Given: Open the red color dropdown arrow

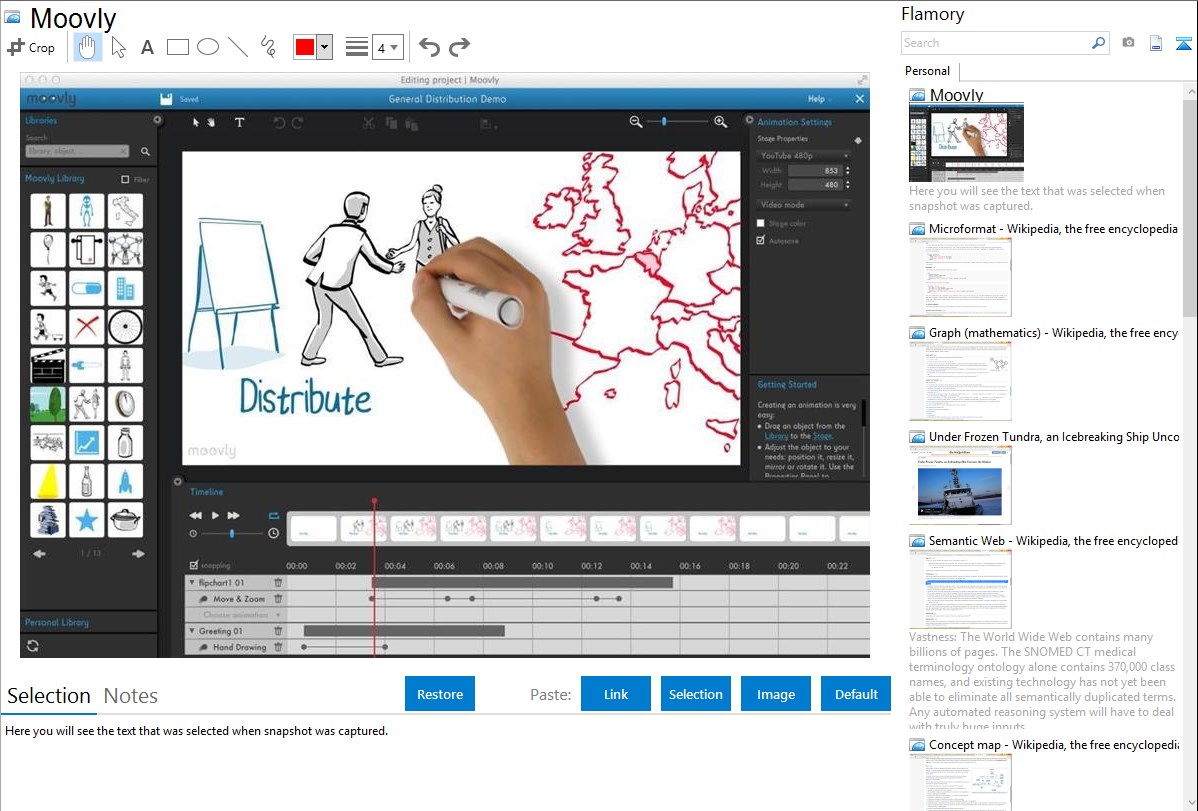Looking at the screenshot, I should pos(324,47).
